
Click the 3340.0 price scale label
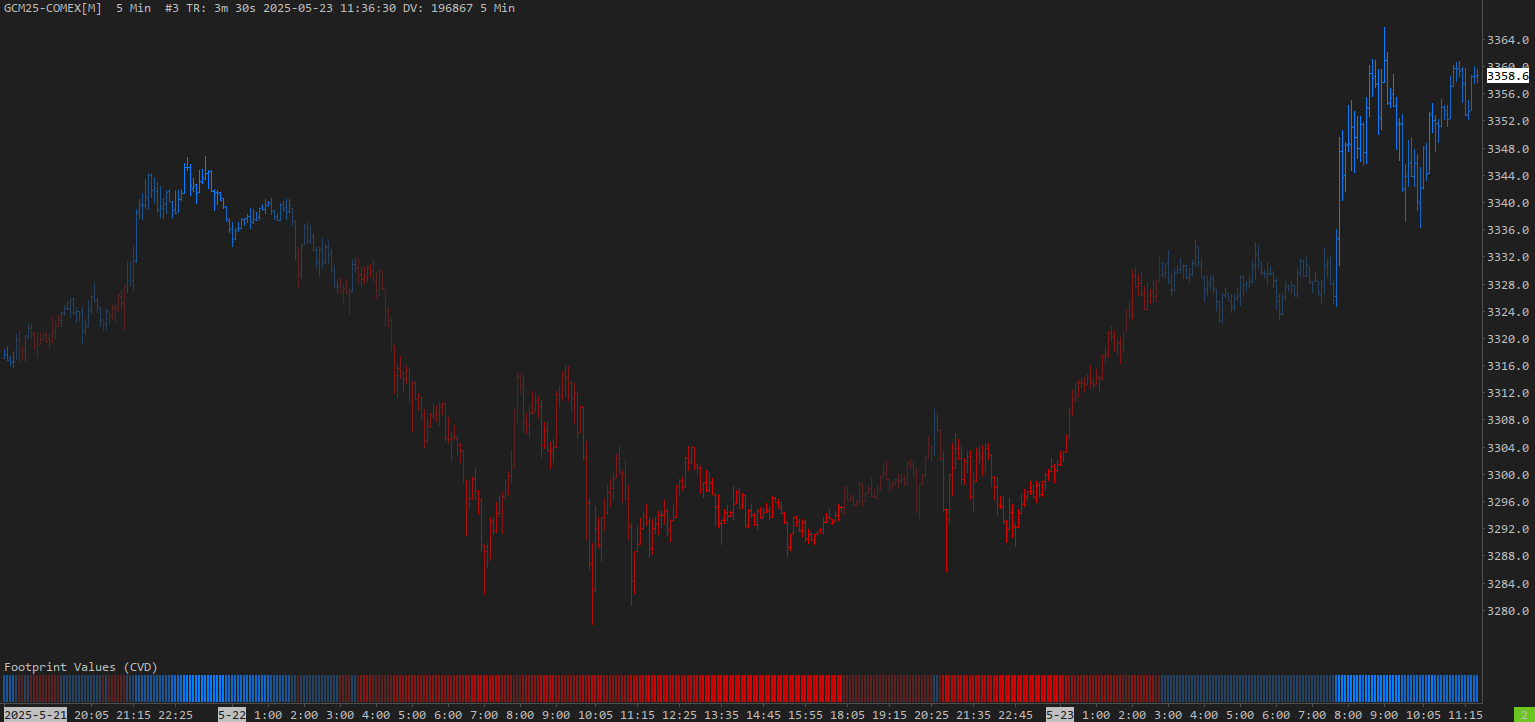point(1508,203)
